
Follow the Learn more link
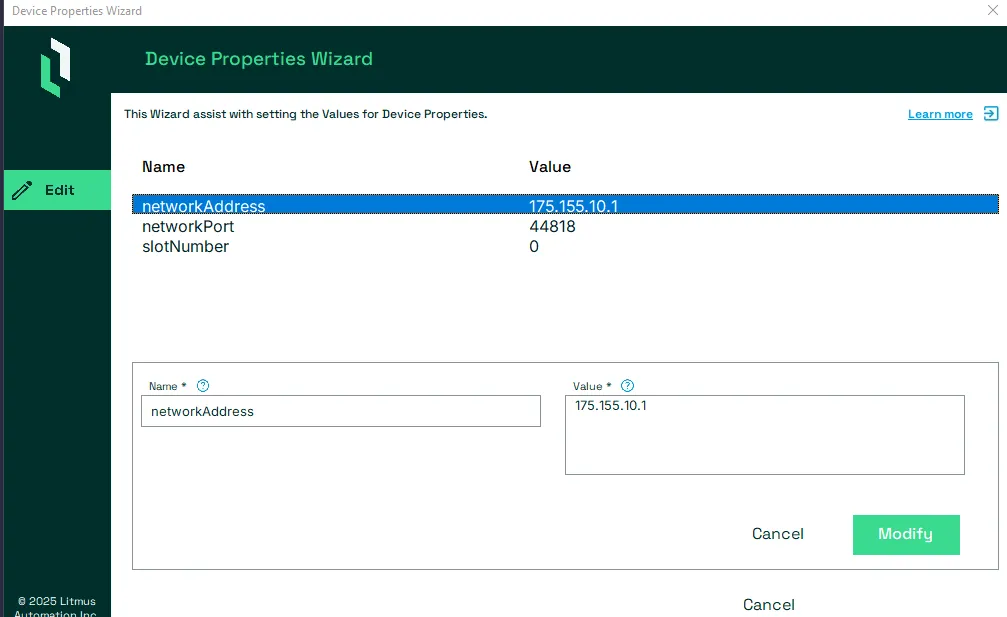940,114
